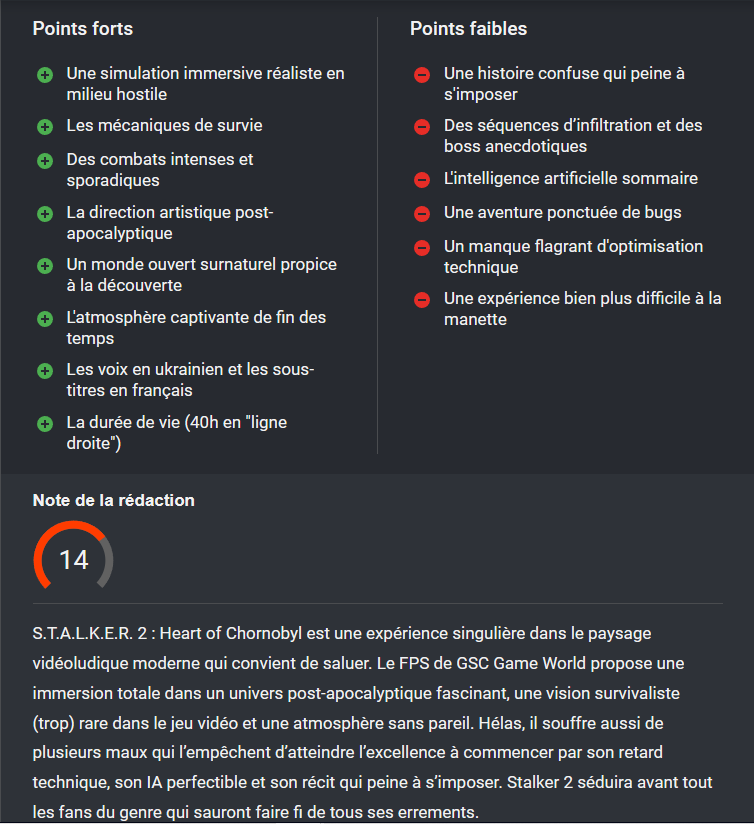Click the plus icon next to "La durée de vie"
This screenshot has width=754, height=824.
tap(45, 424)
